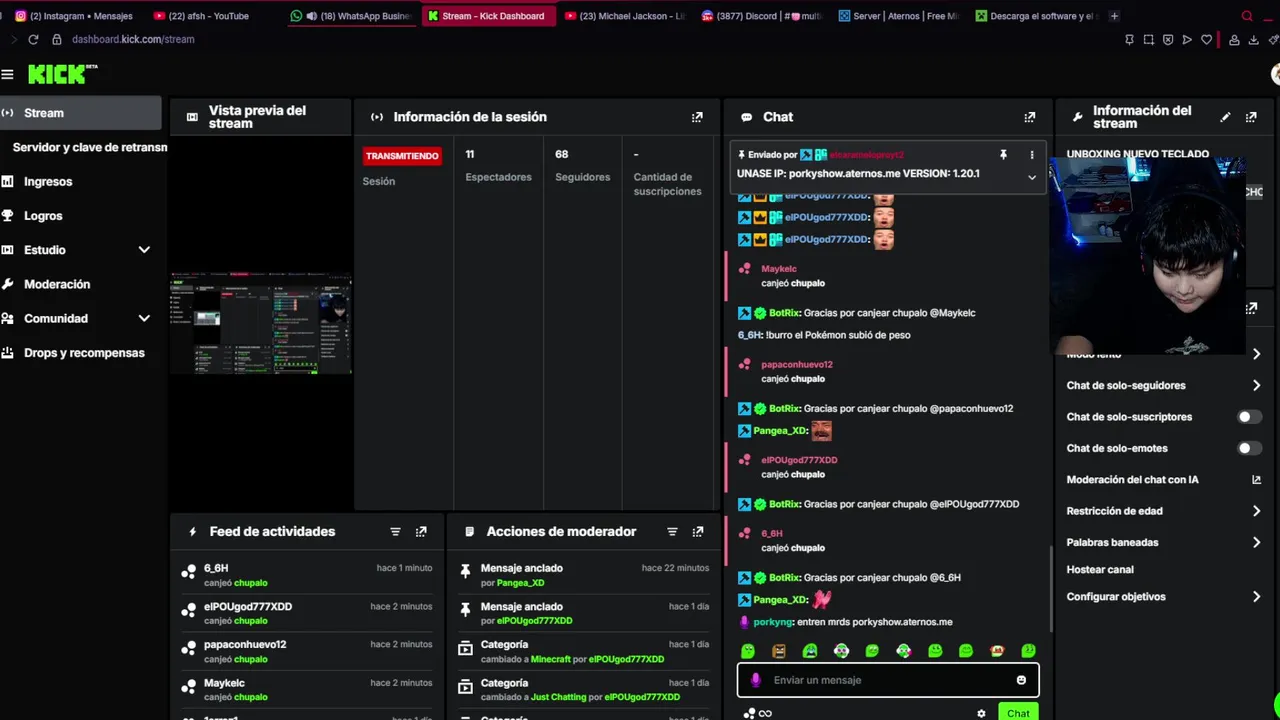The width and height of the screenshot is (1280, 720).
Task: Click the browser heart favorite icon
Action: pyautogui.click(x=1207, y=40)
